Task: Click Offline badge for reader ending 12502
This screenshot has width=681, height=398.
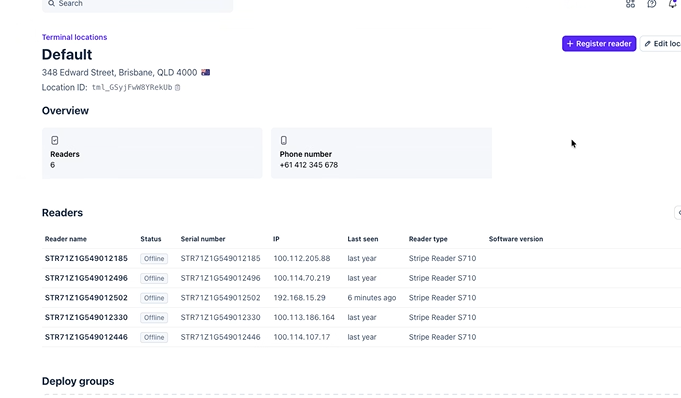Action: pos(154,298)
